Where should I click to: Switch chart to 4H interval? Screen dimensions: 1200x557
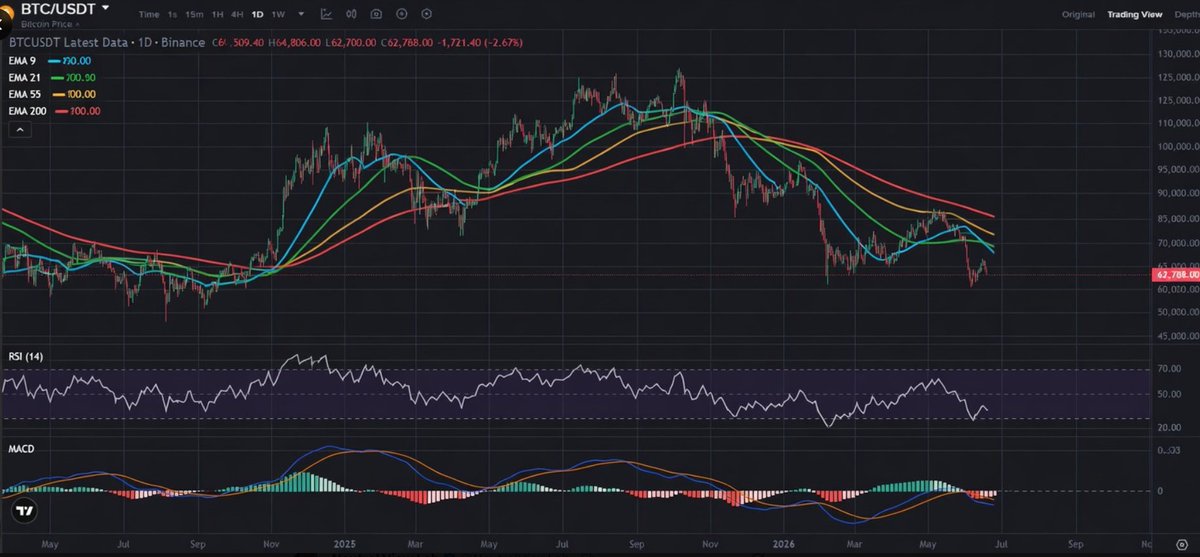(237, 15)
